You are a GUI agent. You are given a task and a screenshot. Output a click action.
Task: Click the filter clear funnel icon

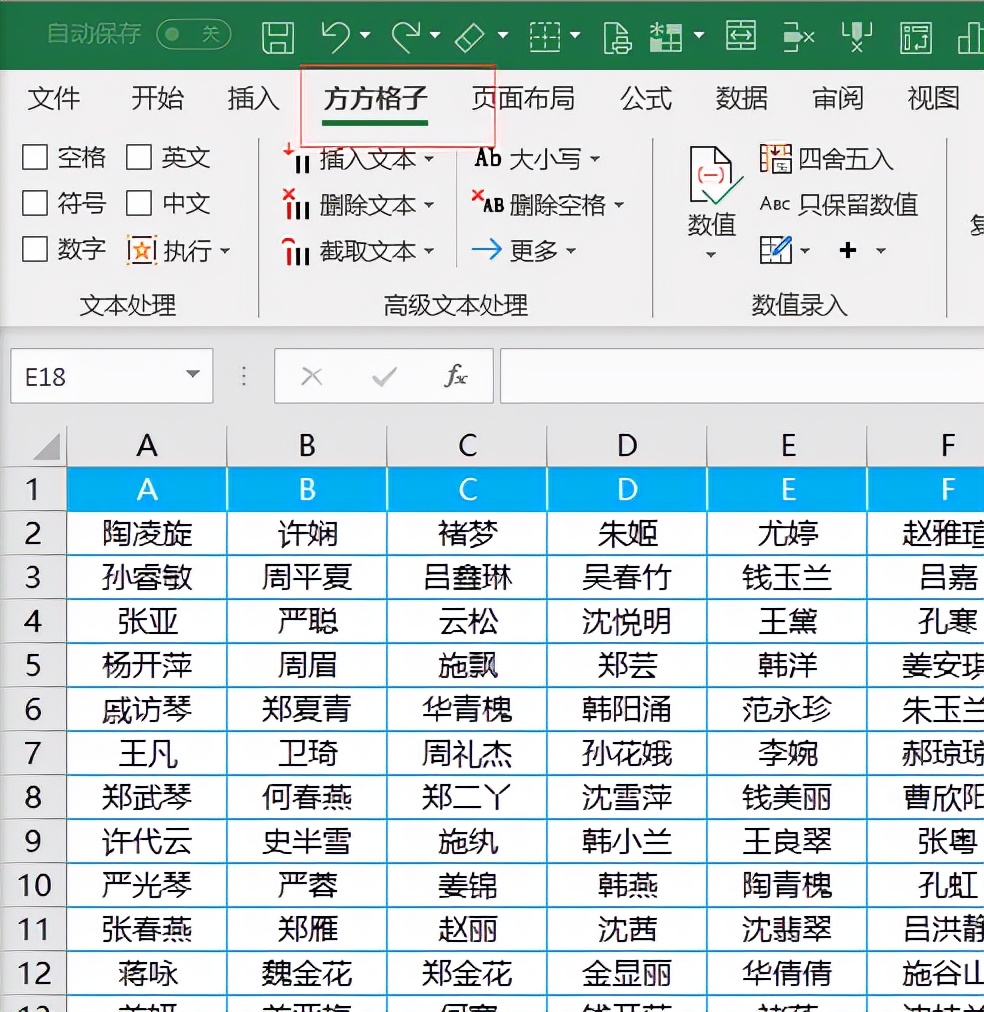(x=856, y=36)
